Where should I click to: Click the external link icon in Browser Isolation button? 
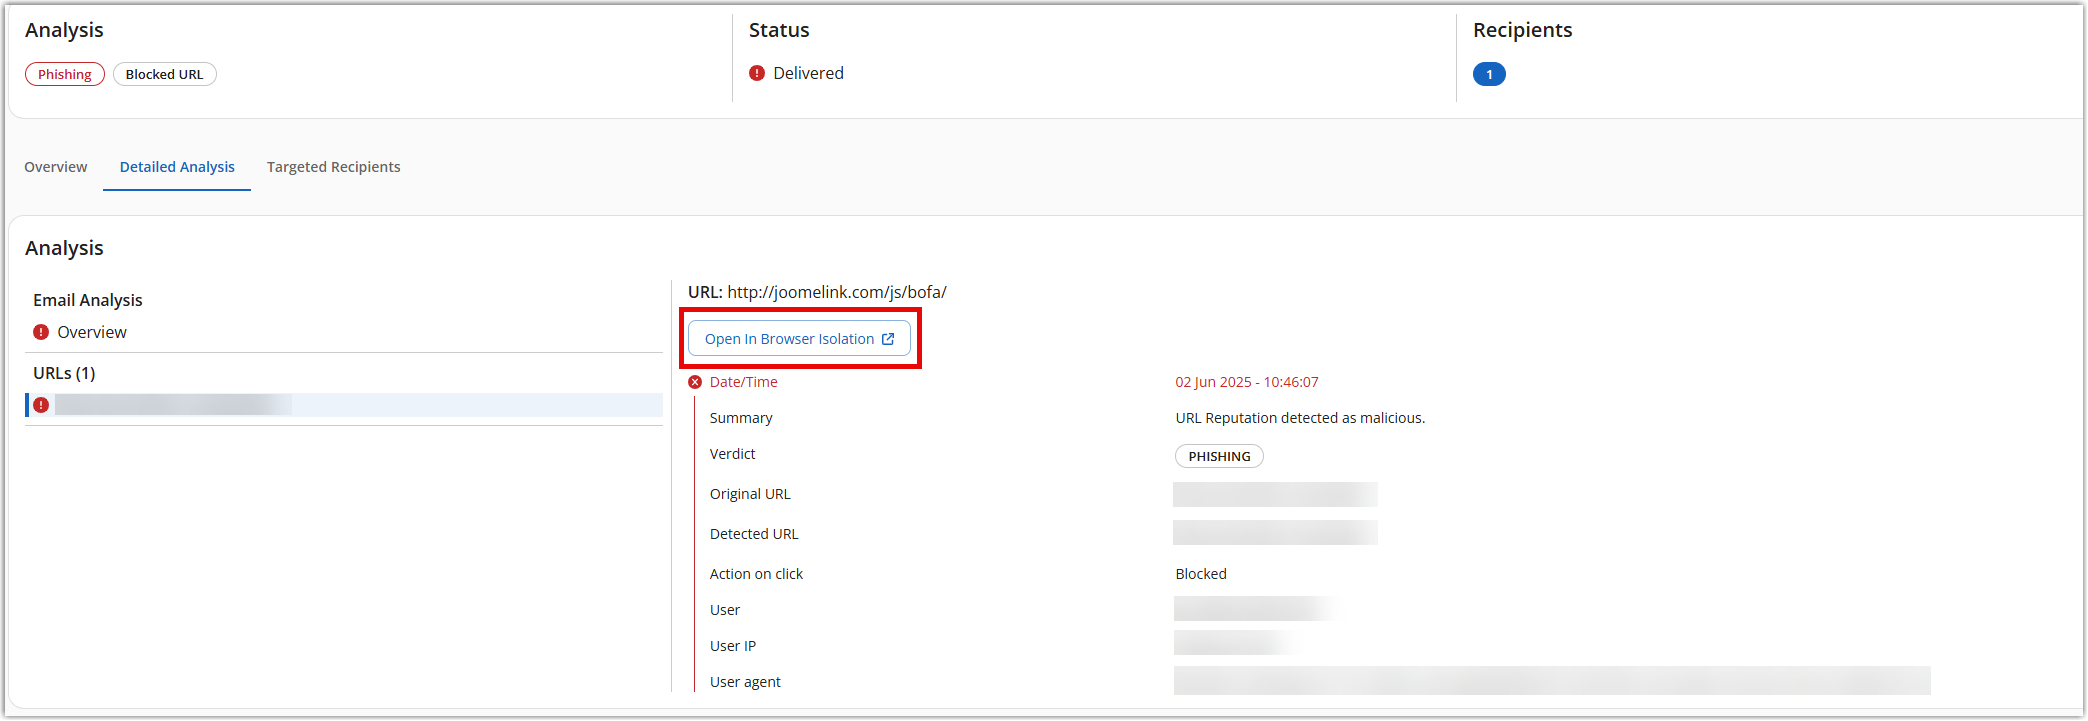point(888,339)
